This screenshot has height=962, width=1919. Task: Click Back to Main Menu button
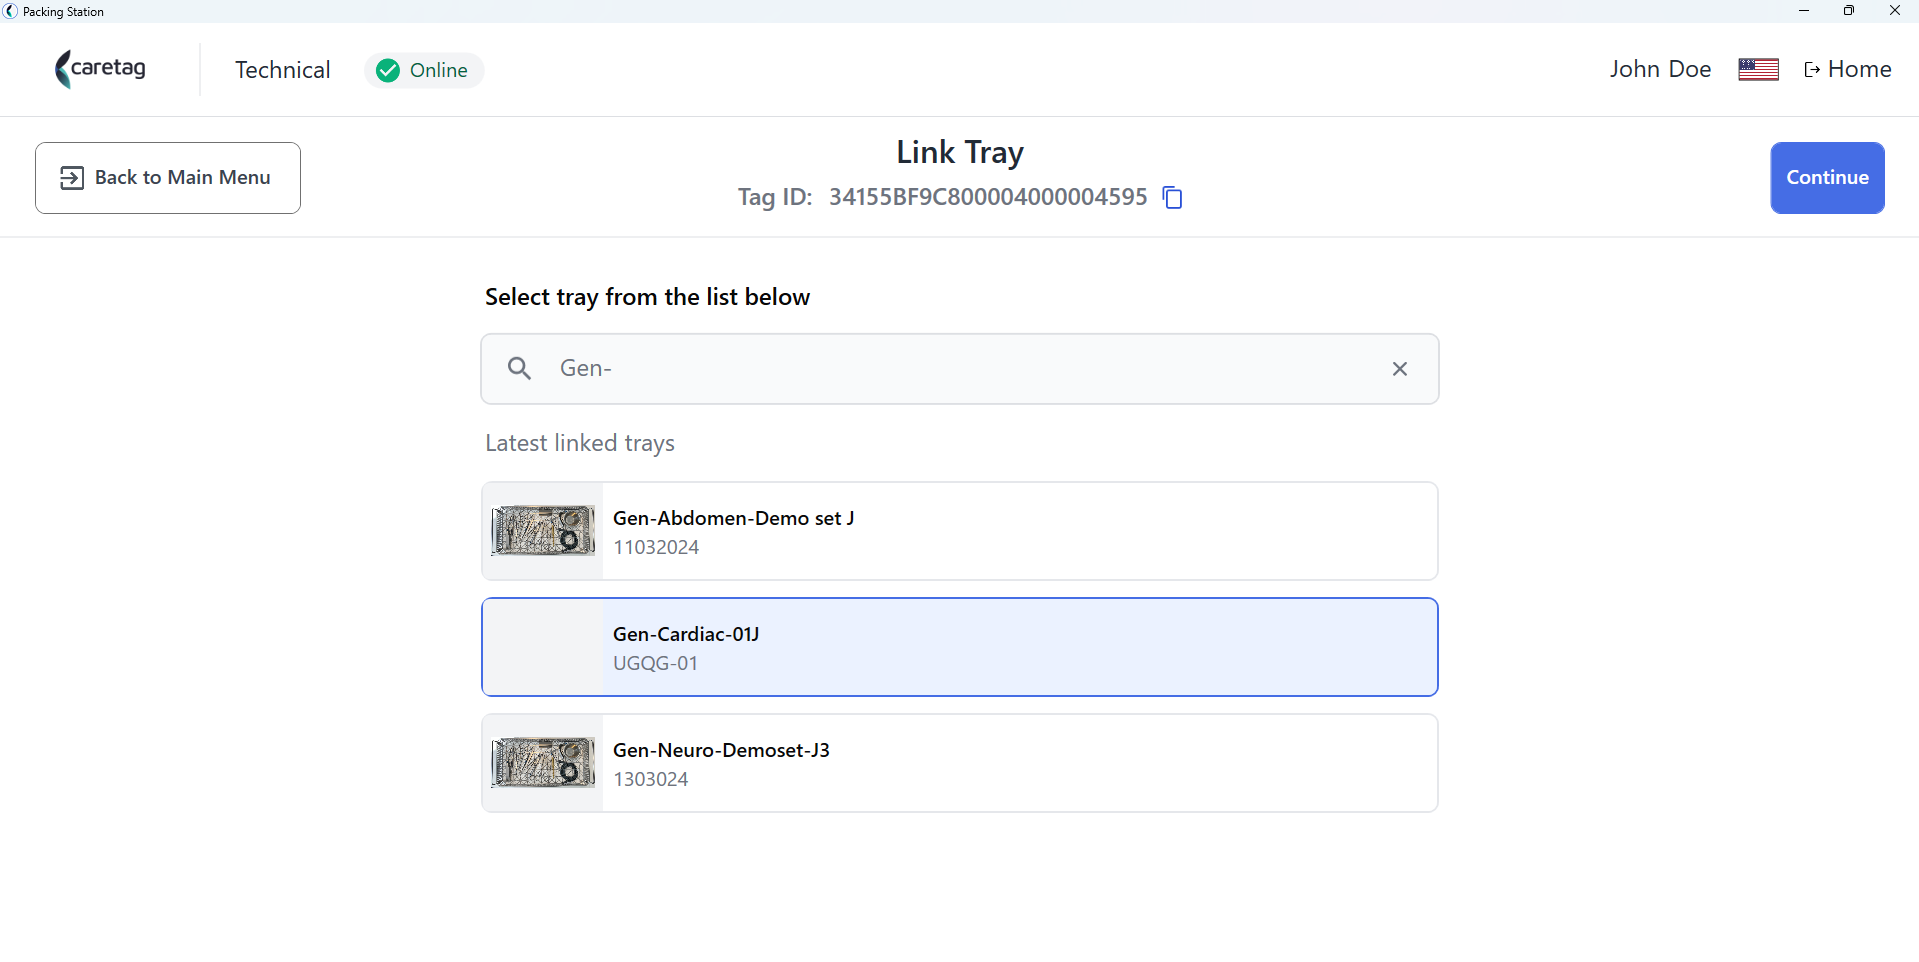coord(168,178)
